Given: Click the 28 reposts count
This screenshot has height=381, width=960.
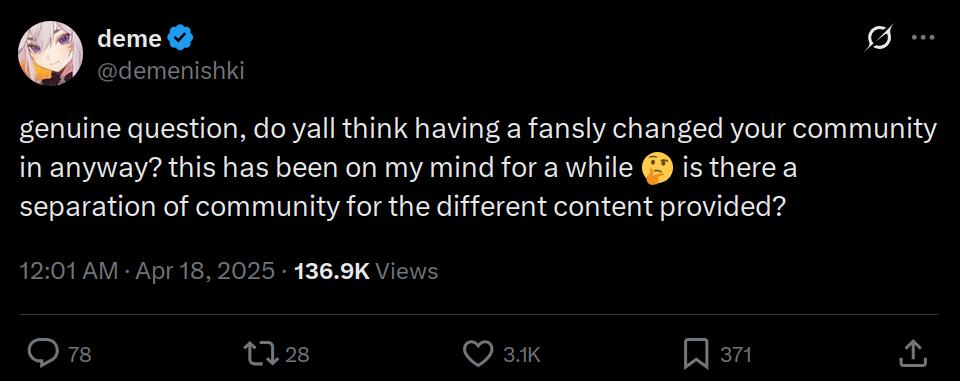Looking at the screenshot, I should 298,355.
